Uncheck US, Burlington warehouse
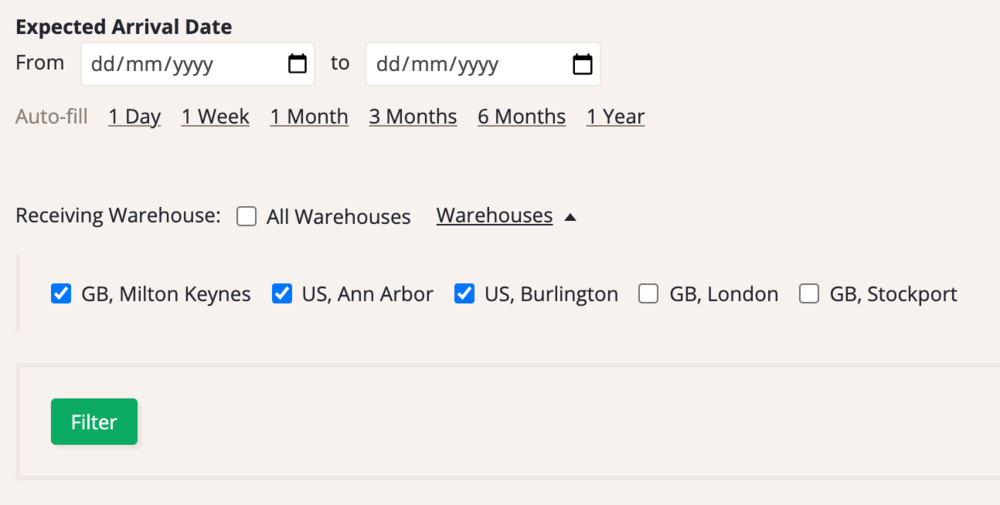Image resolution: width=1000 pixels, height=505 pixels. click(x=464, y=293)
